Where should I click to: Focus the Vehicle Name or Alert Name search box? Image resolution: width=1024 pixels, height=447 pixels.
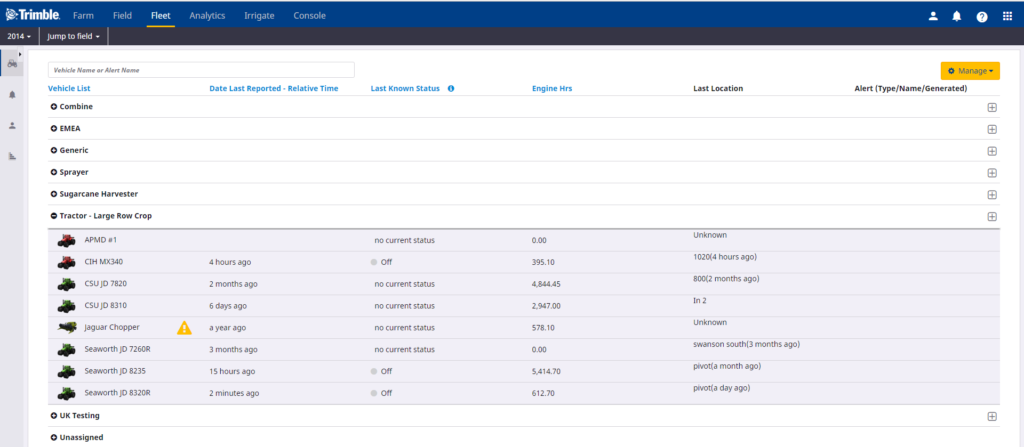pos(201,70)
